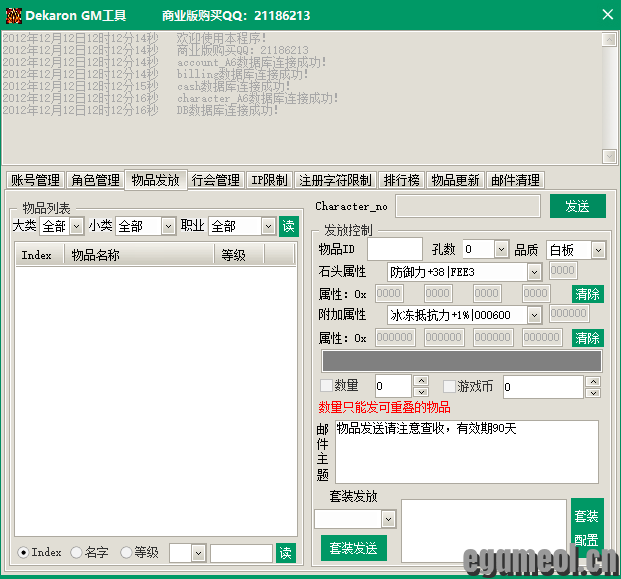This screenshot has height=579, width=621.
Task: Click the green 读 button beside 职业 filter
Action: point(288,226)
